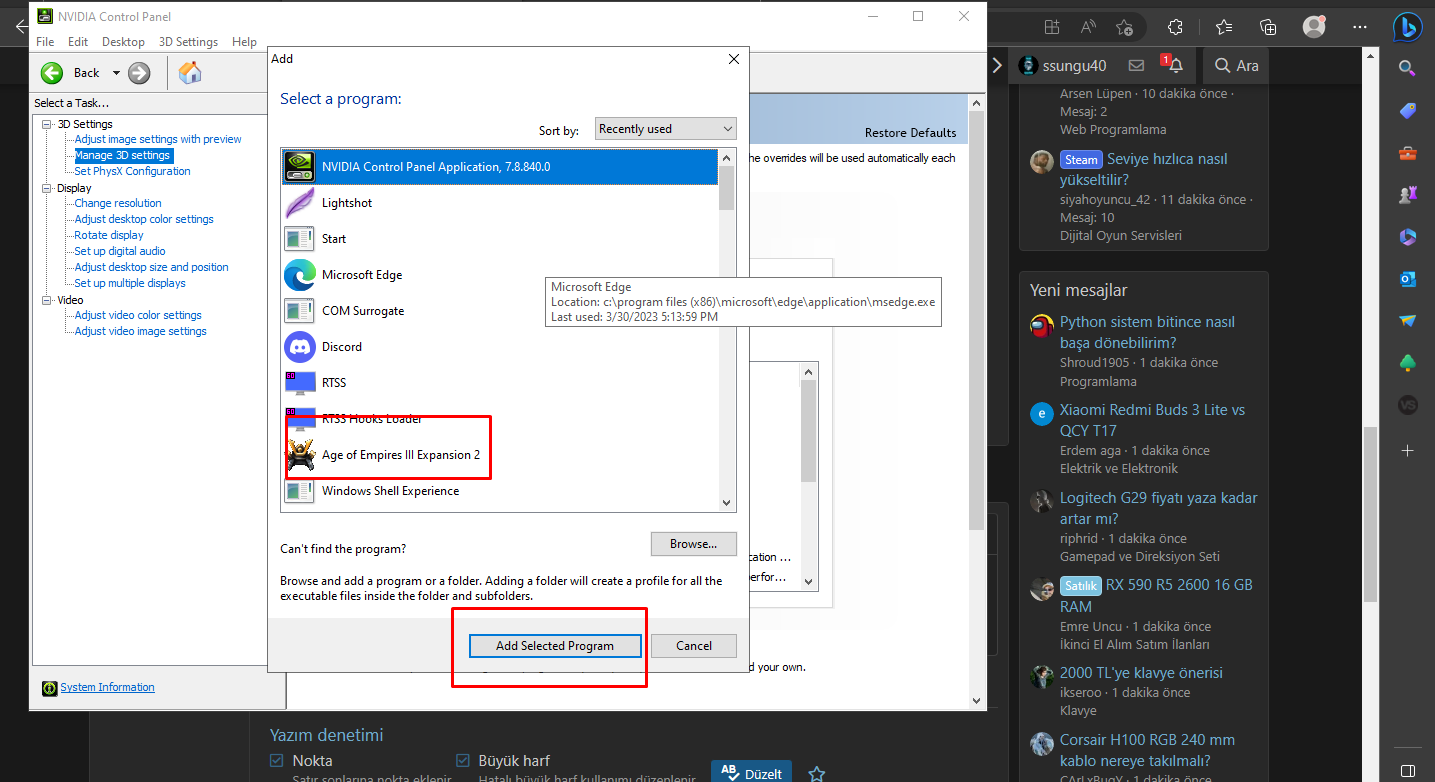This screenshot has width=1435, height=782.
Task: Open the Desktop menu
Action: pos(123,42)
